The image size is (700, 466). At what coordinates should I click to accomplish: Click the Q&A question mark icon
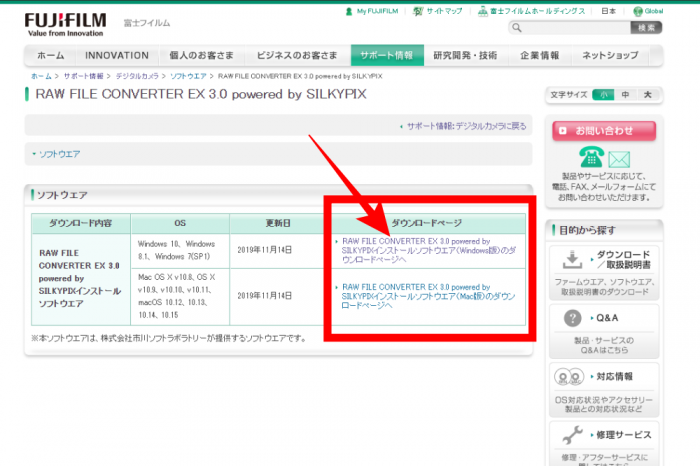point(572,318)
